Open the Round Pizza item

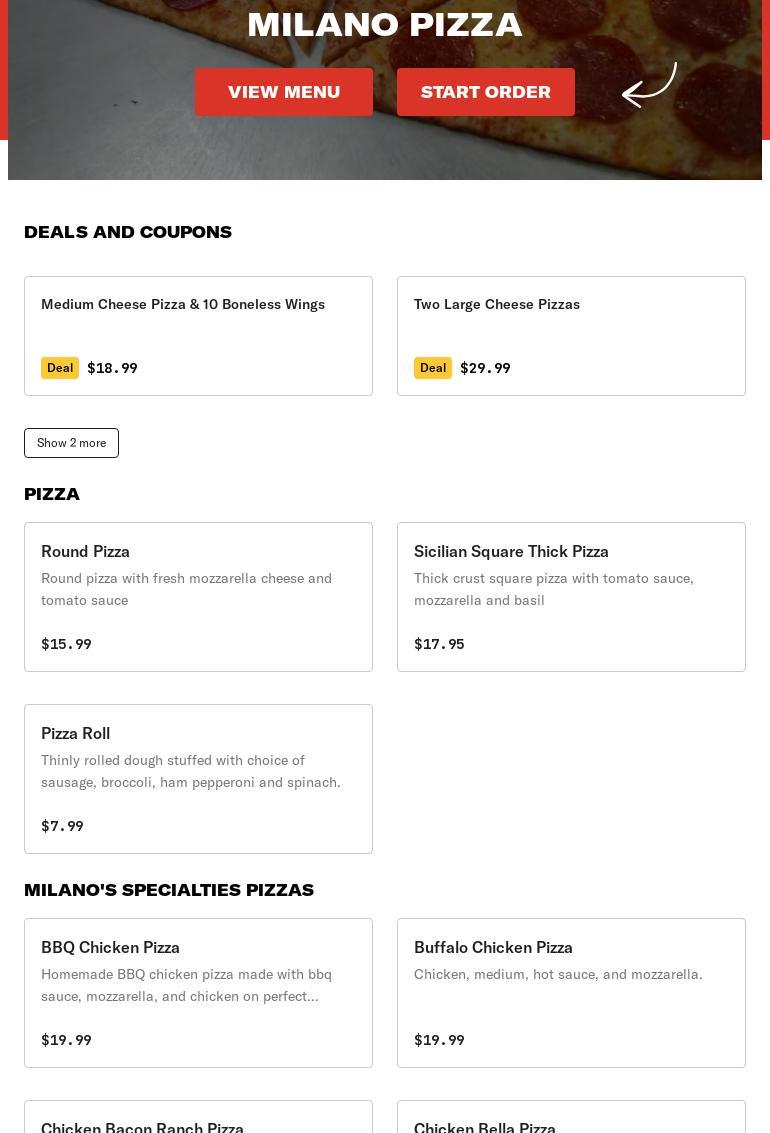[x=198, y=596]
